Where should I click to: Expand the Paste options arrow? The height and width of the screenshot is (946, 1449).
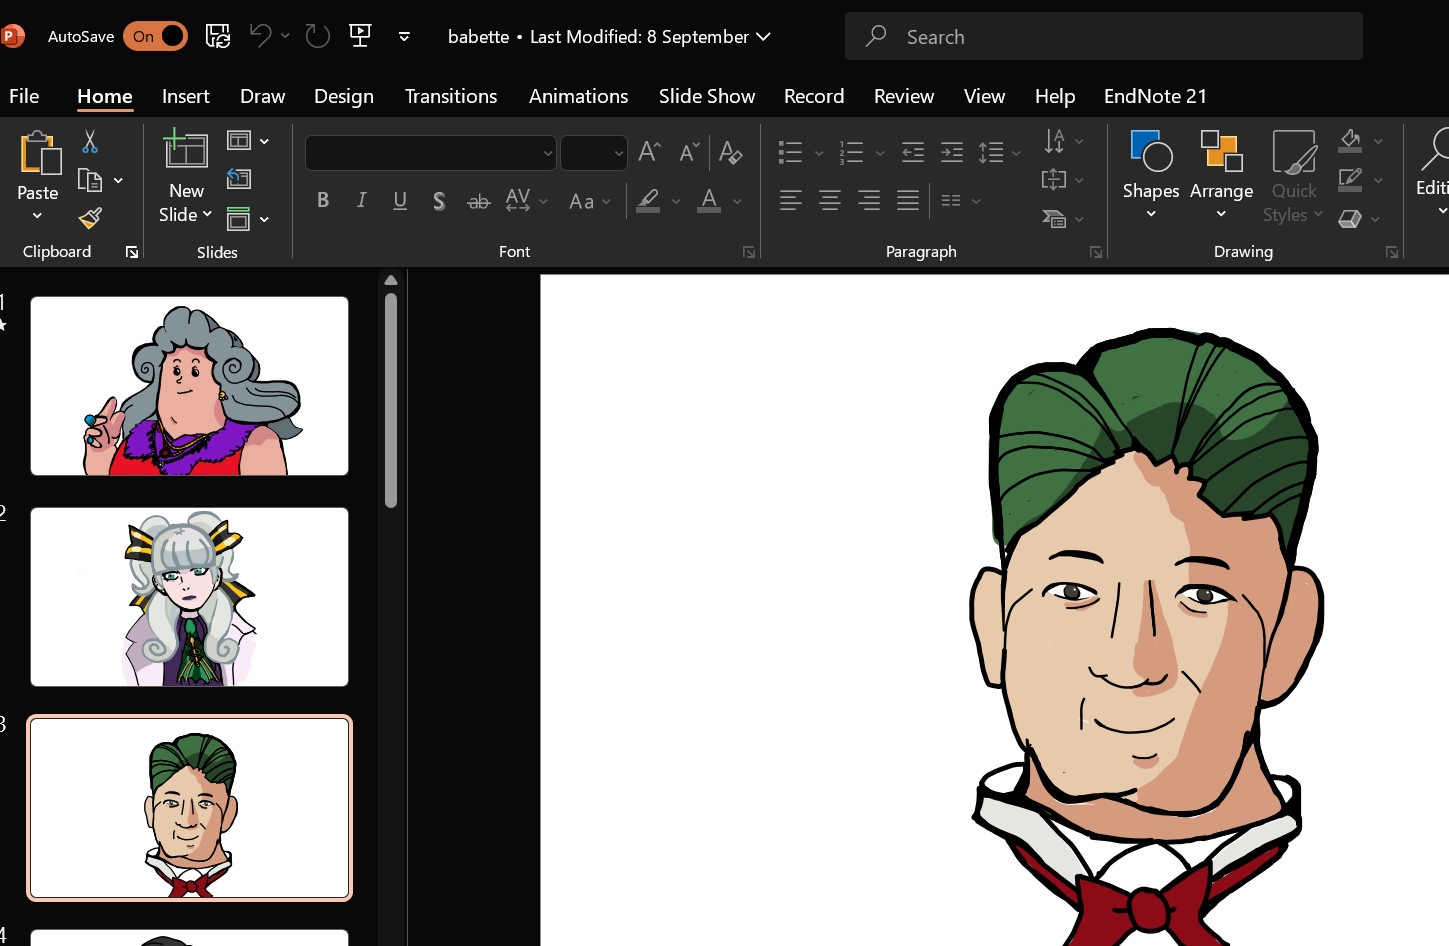pyautogui.click(x=38, y=216)
